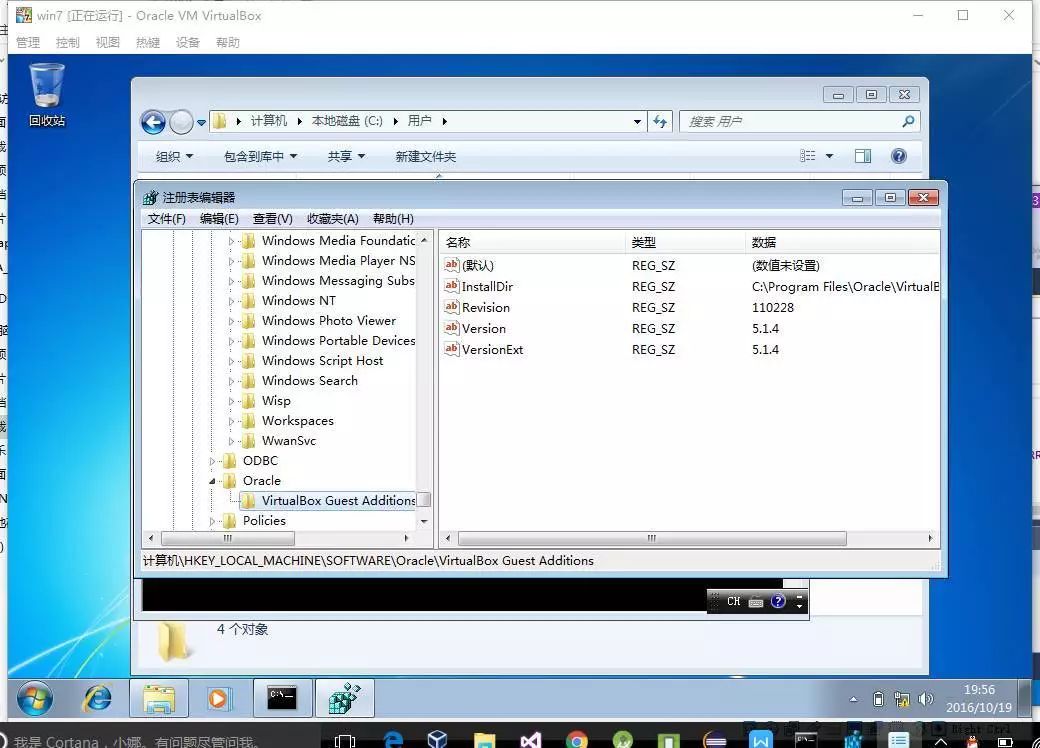Image resolution: width=1040 pixels, height=748 pixels.
Task: Click the horizontal scrollbar in values pane
Action: (650, 538)
